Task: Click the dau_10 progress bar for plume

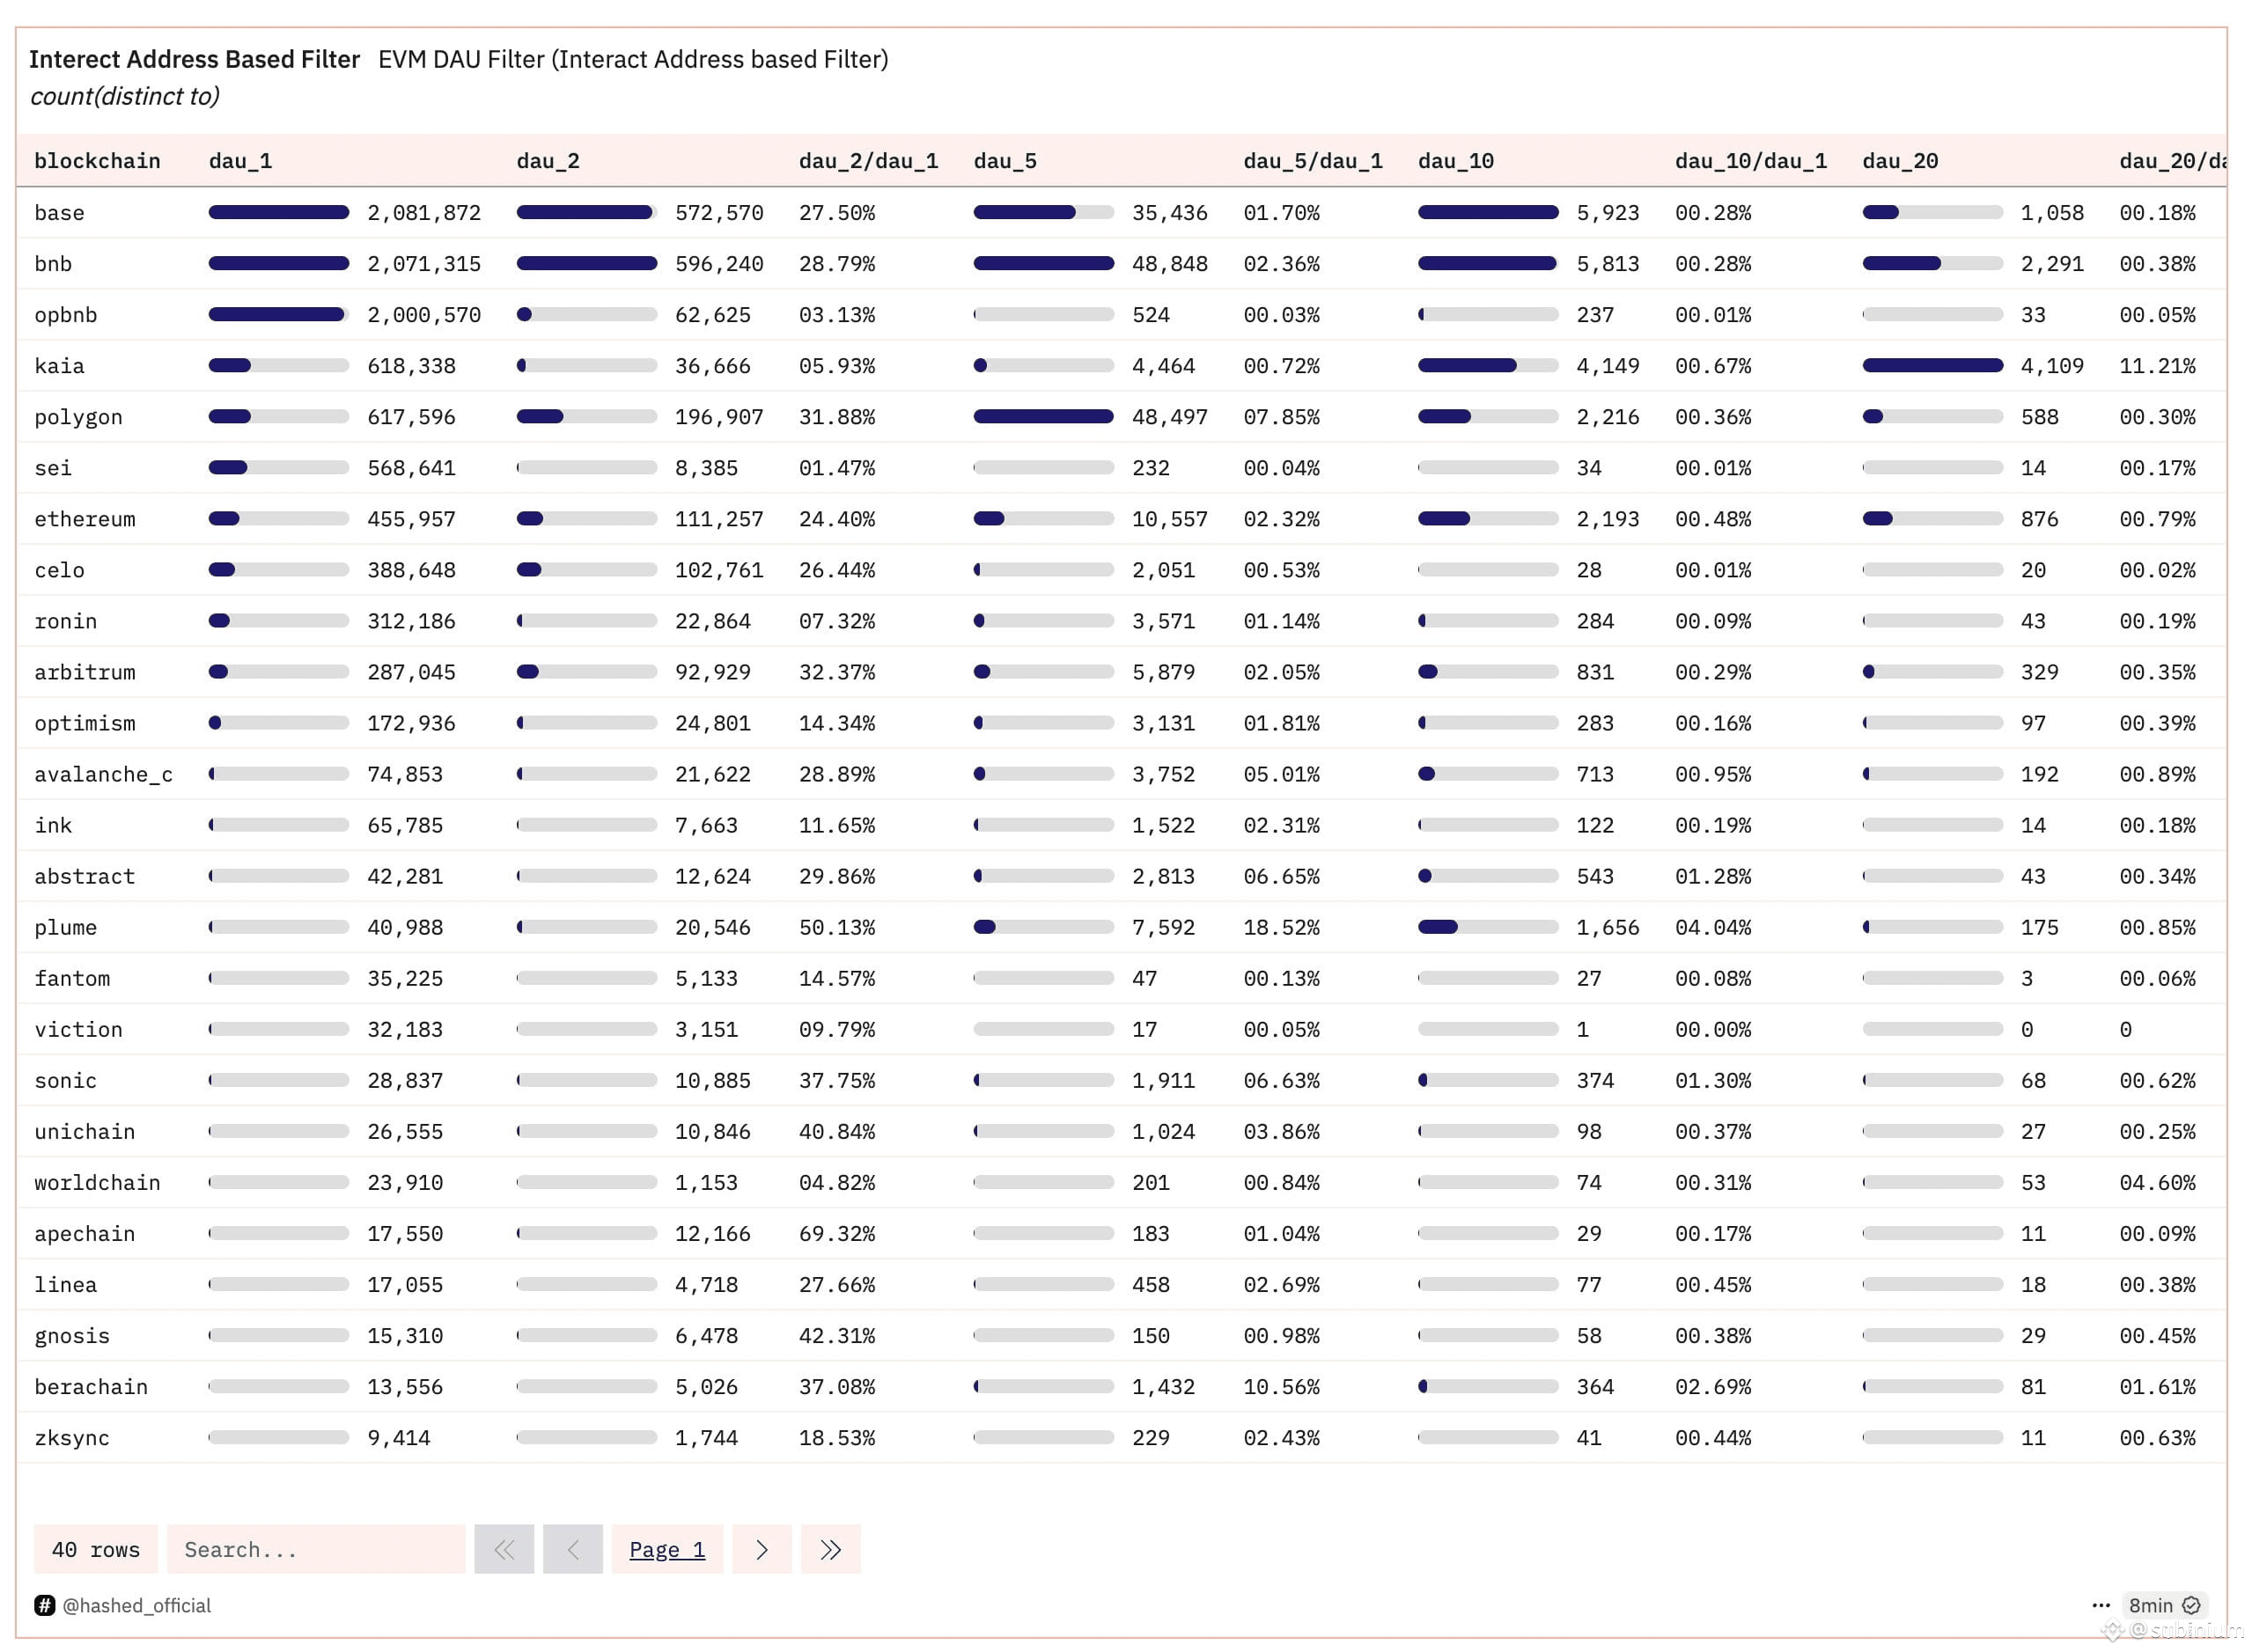Action: click(x=1489, y=927)
